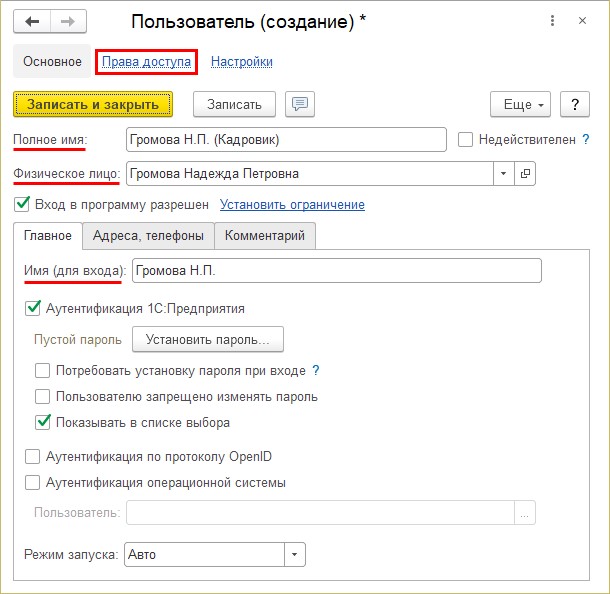Screen dimensions: 610x594
Task: Click Установить пароль... button
Action: pos(208,339)
